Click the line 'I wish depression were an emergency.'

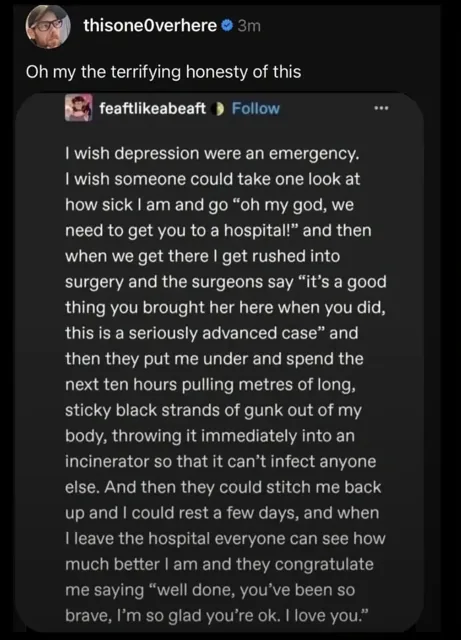coord(212,153)
